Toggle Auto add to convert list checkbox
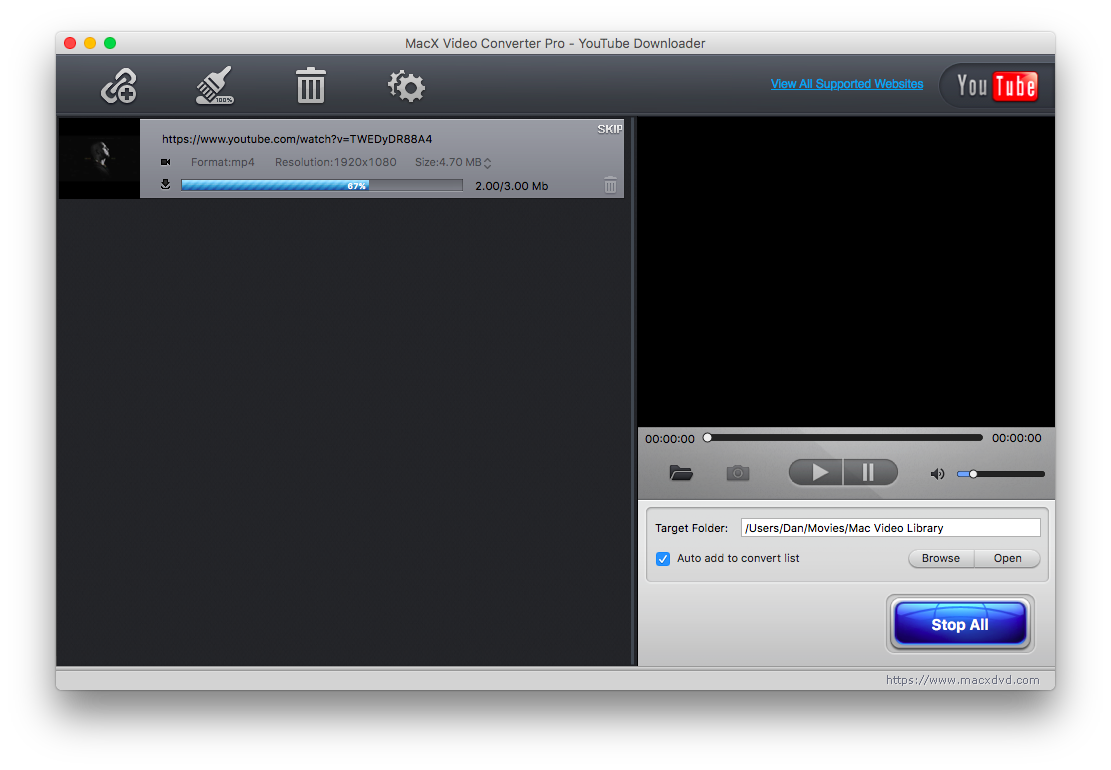The width and height of the screenshot is (1111, 770). point(663,559)
